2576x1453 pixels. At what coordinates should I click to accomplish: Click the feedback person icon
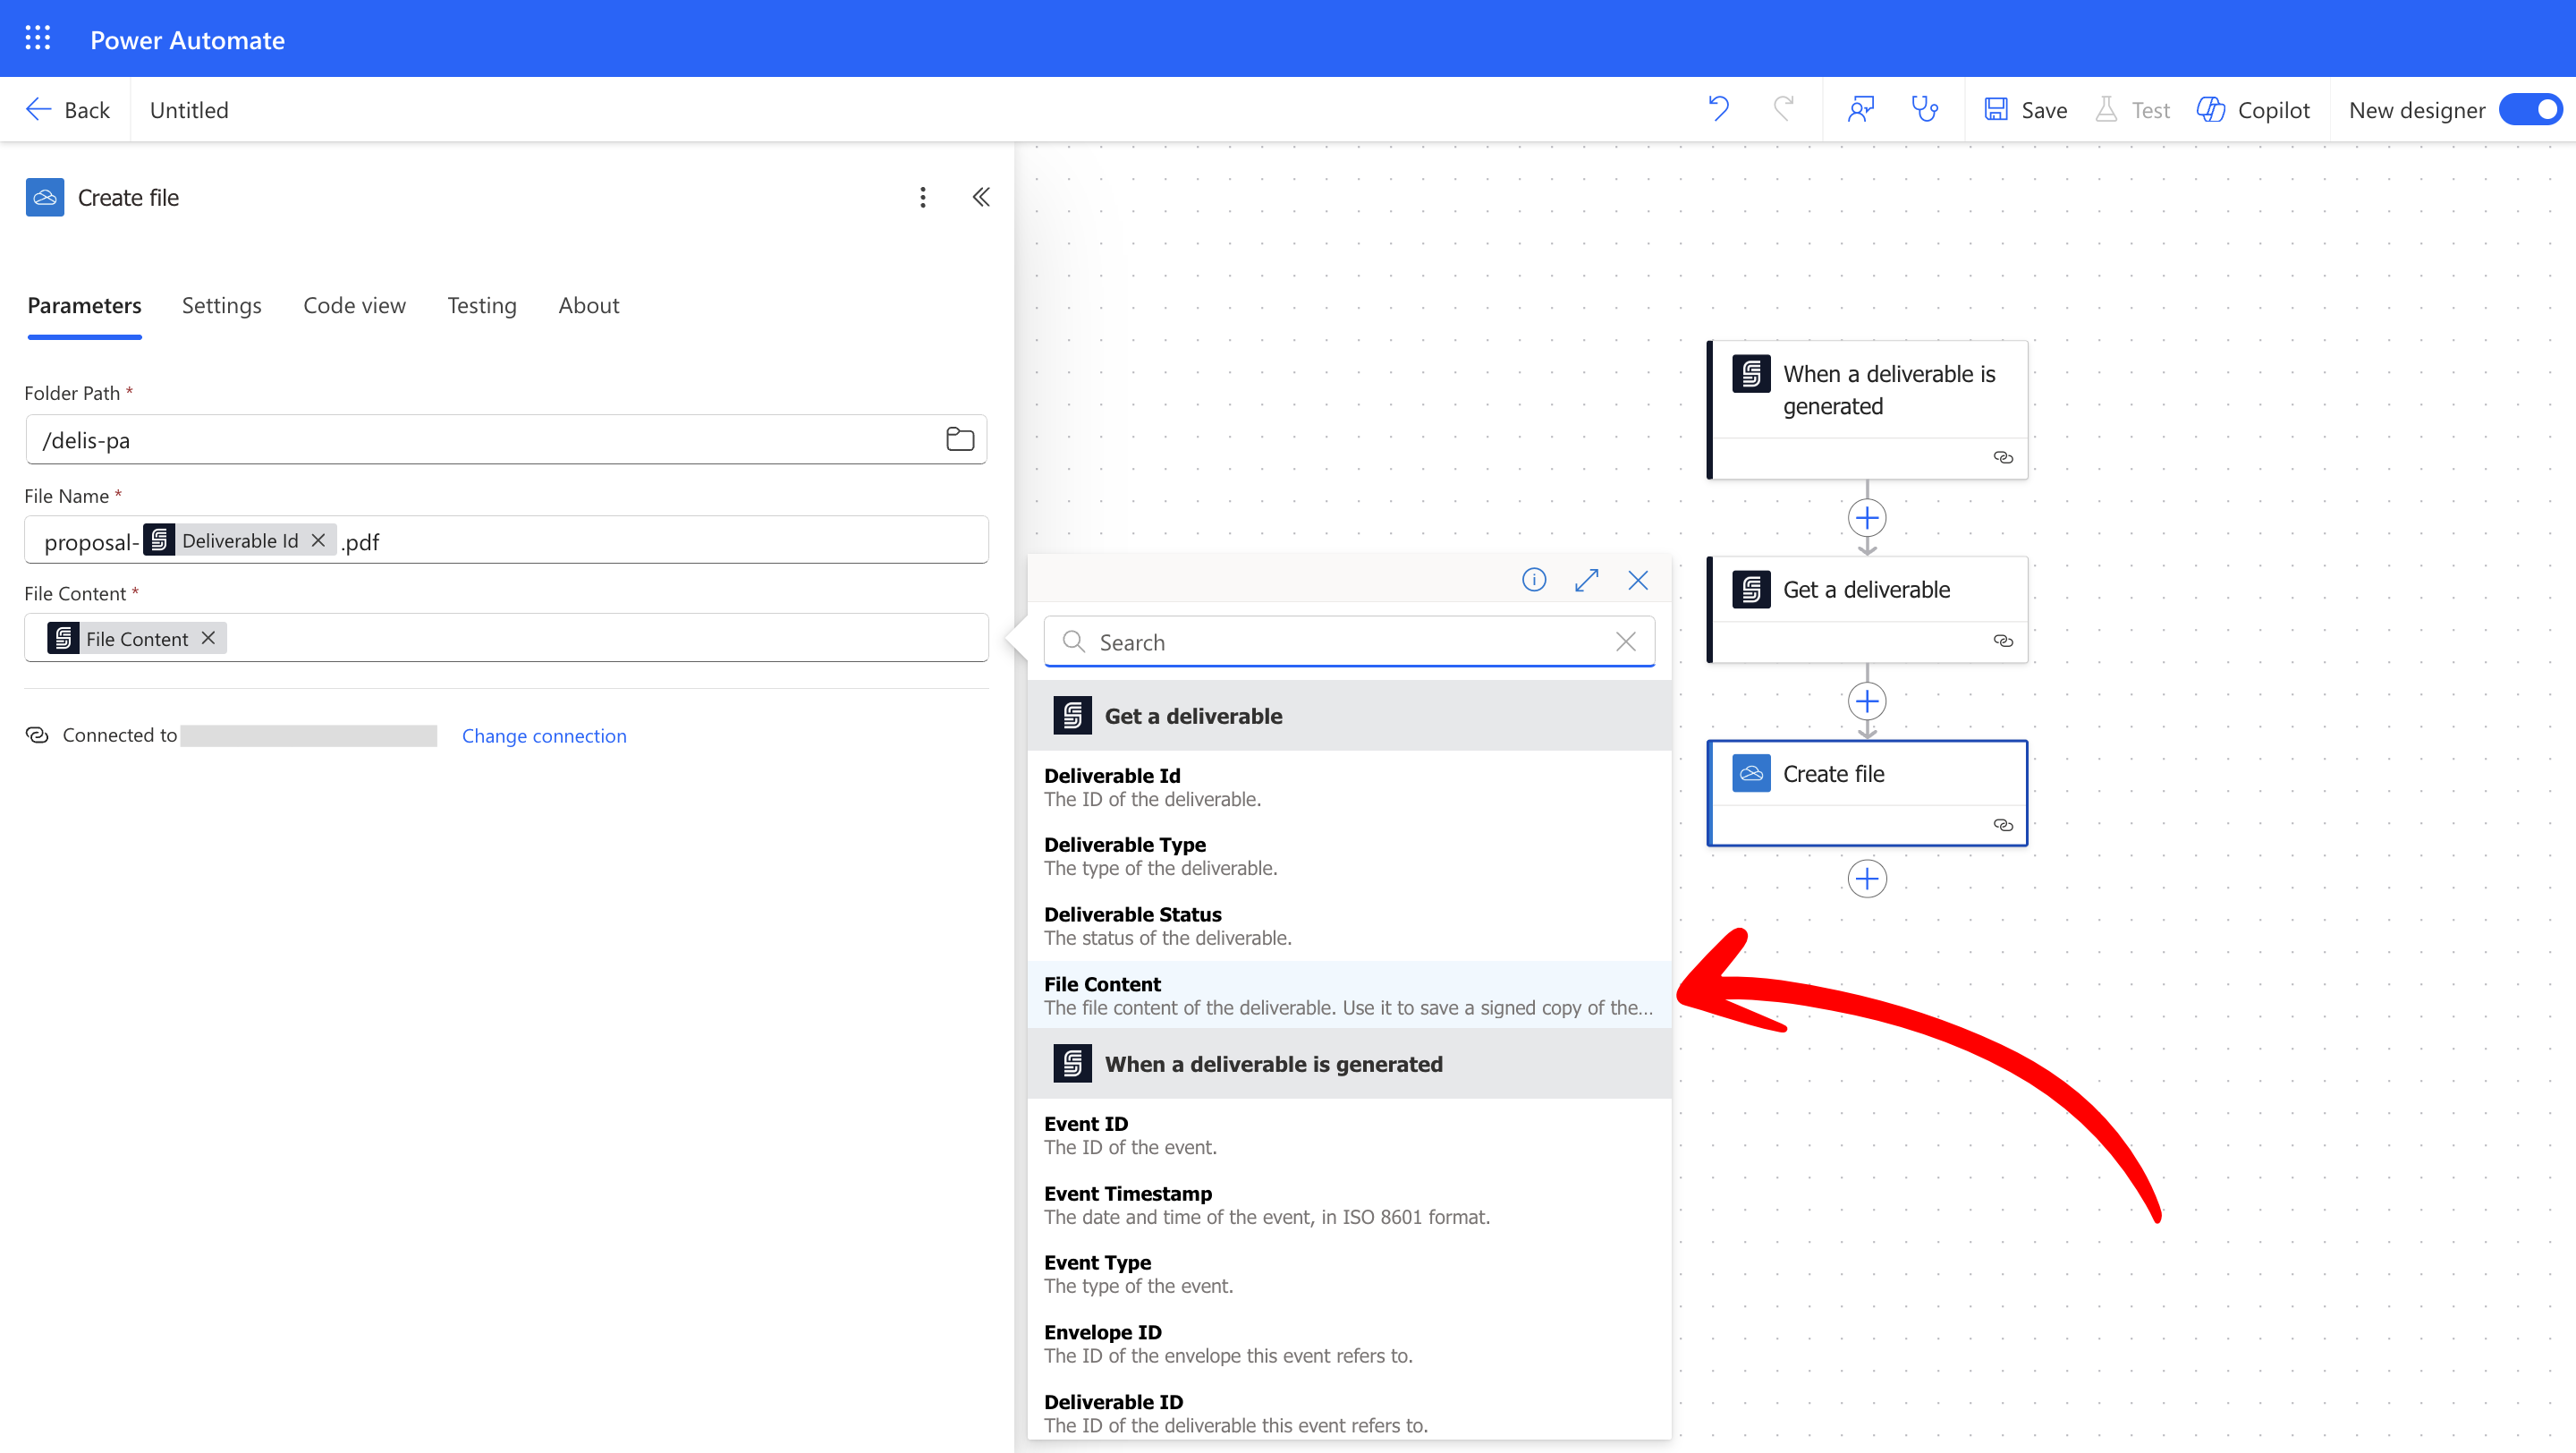coord(1860,109)
